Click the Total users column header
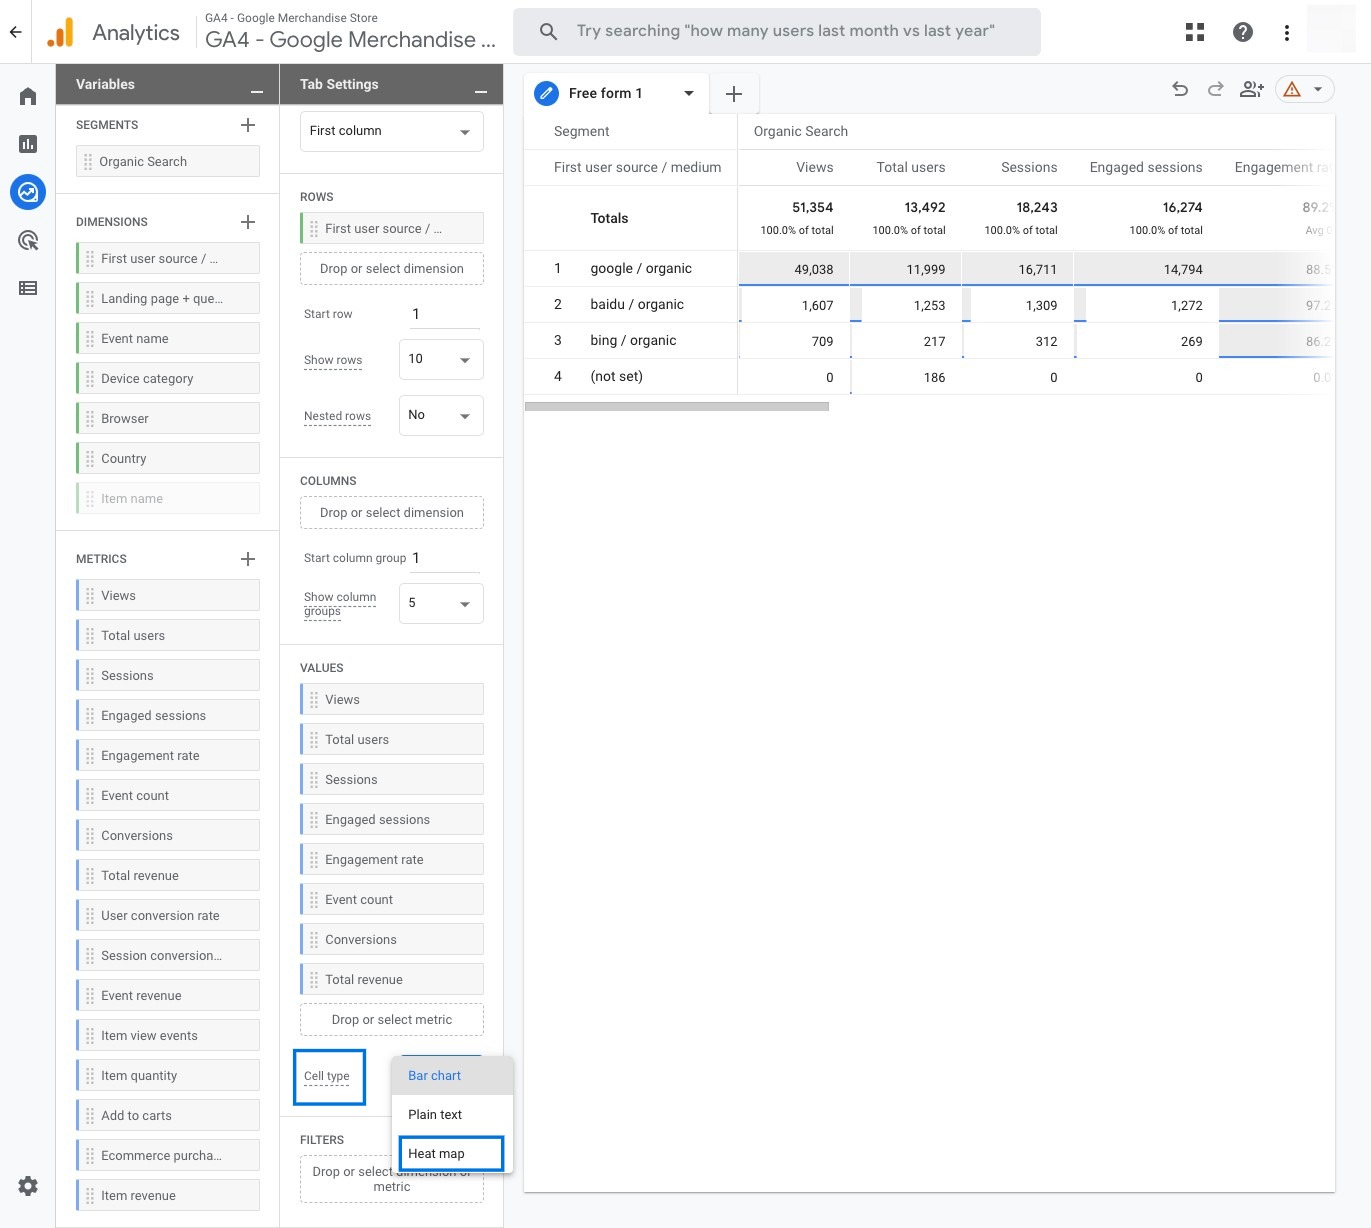Image resolution: width=1371 pixels, height=1228 pixels. point(910,168)
